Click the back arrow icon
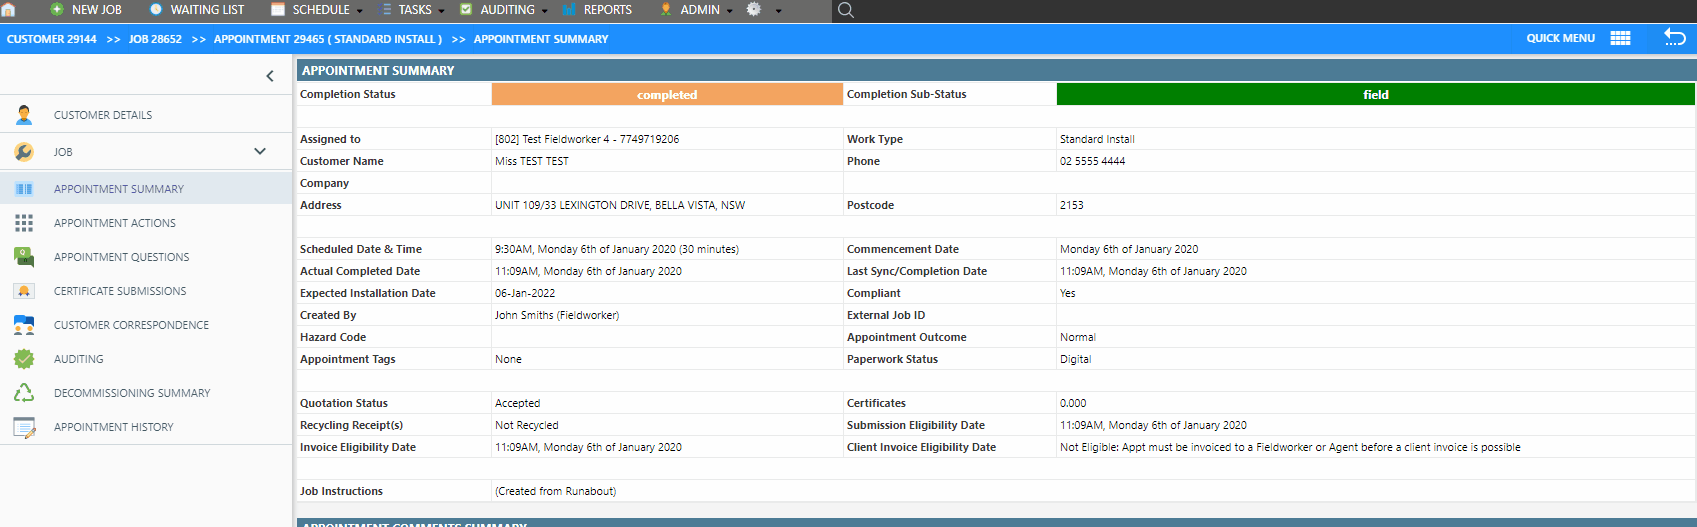This screenshot has width=1697, height=527. click(x=1674, y=37)
